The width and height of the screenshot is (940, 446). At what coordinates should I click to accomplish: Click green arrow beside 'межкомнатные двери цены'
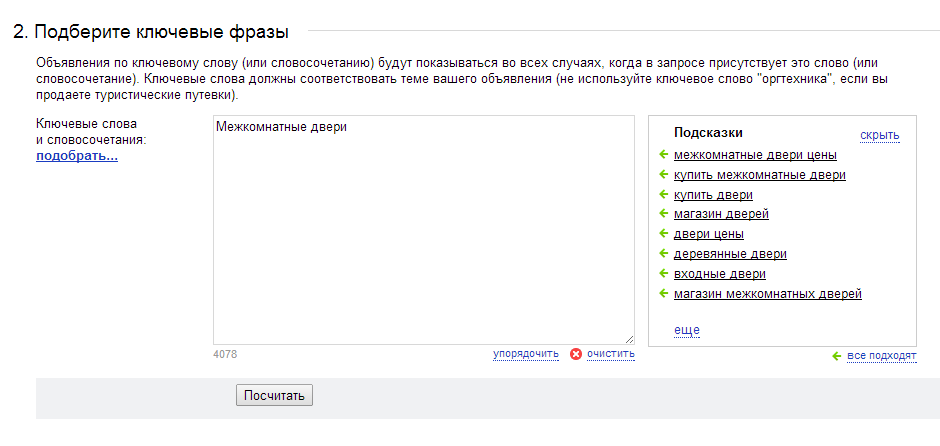coord(664,155)
